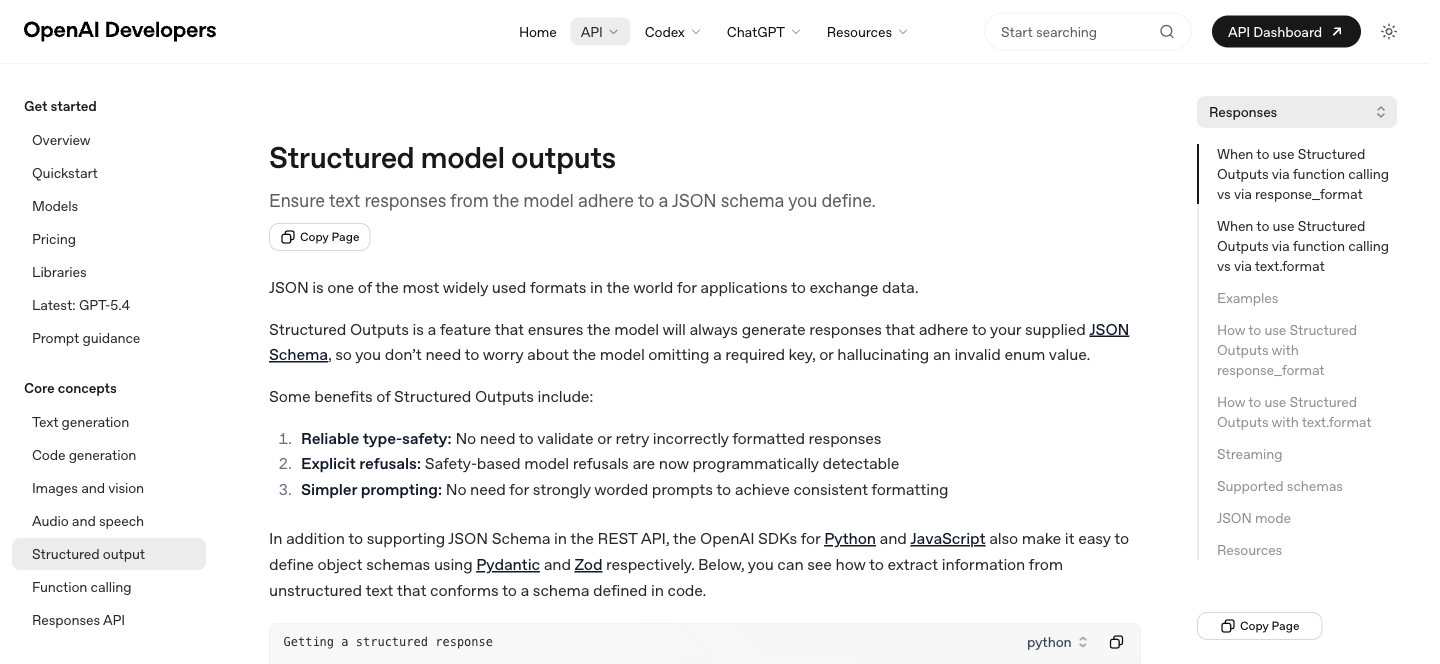This screenshot has height=664, width=1440.
Task: Follow the JavaScript SDK link
Action: (x=948, y=539)
